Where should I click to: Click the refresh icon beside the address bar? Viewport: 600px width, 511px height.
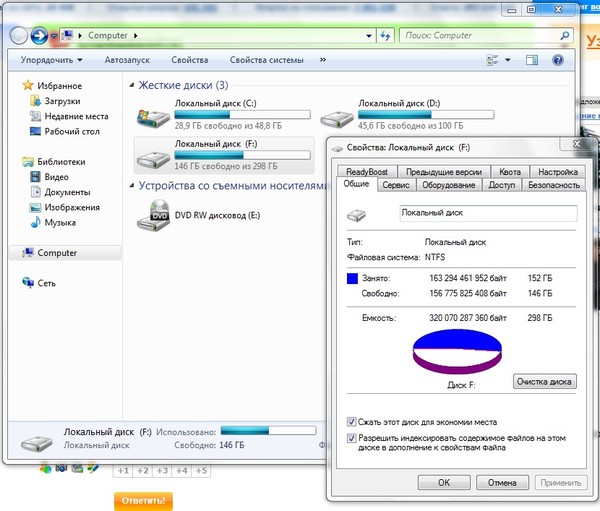coord(385,36)
